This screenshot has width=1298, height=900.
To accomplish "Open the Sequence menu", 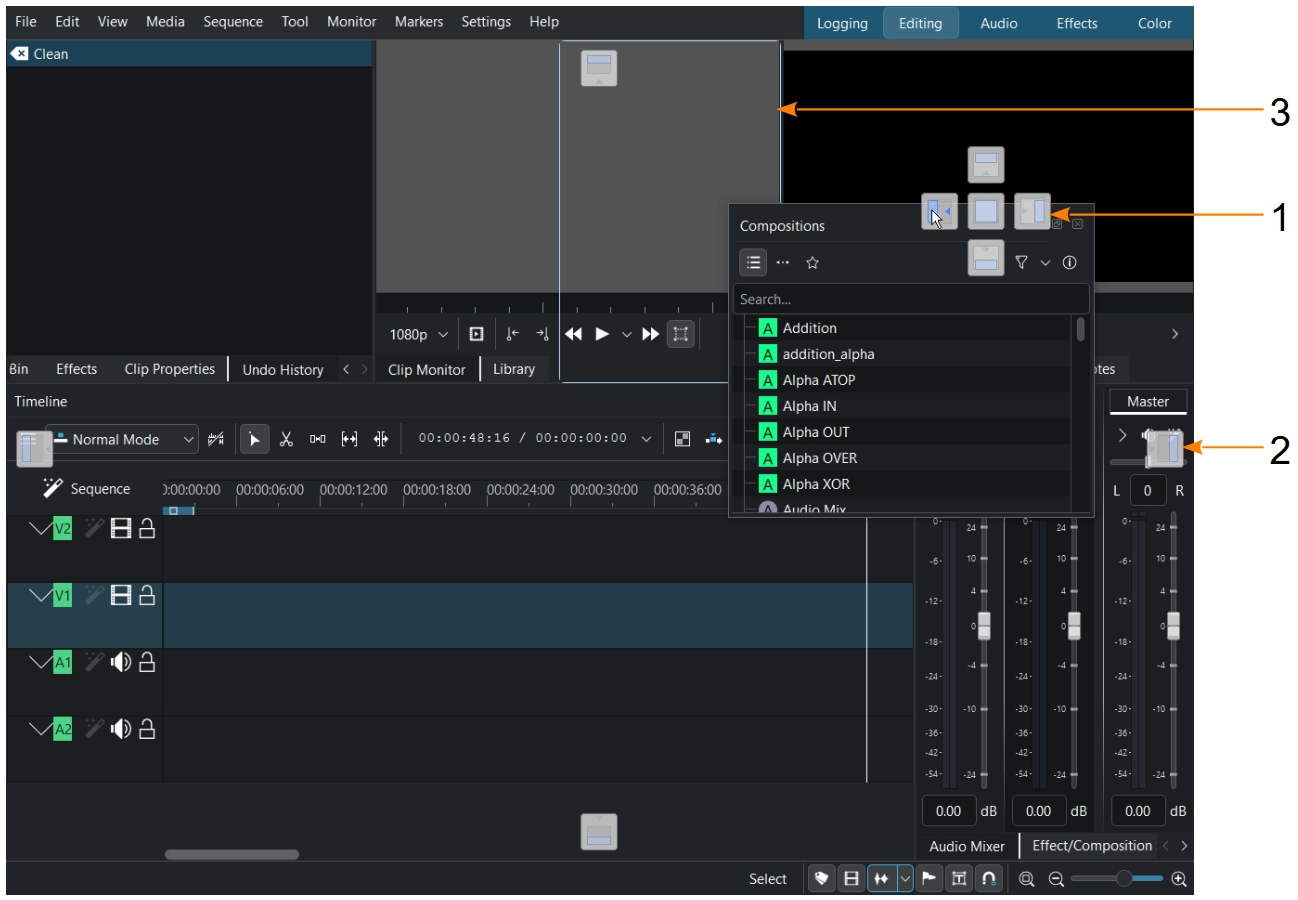I will (232, 21).
